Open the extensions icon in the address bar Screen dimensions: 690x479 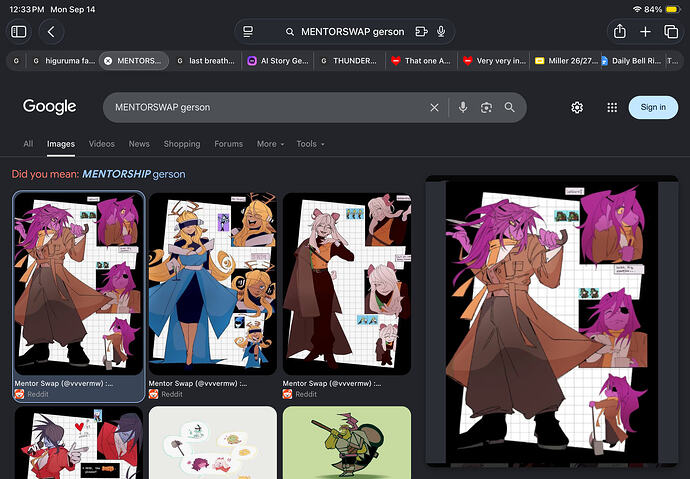click(421, 32)
